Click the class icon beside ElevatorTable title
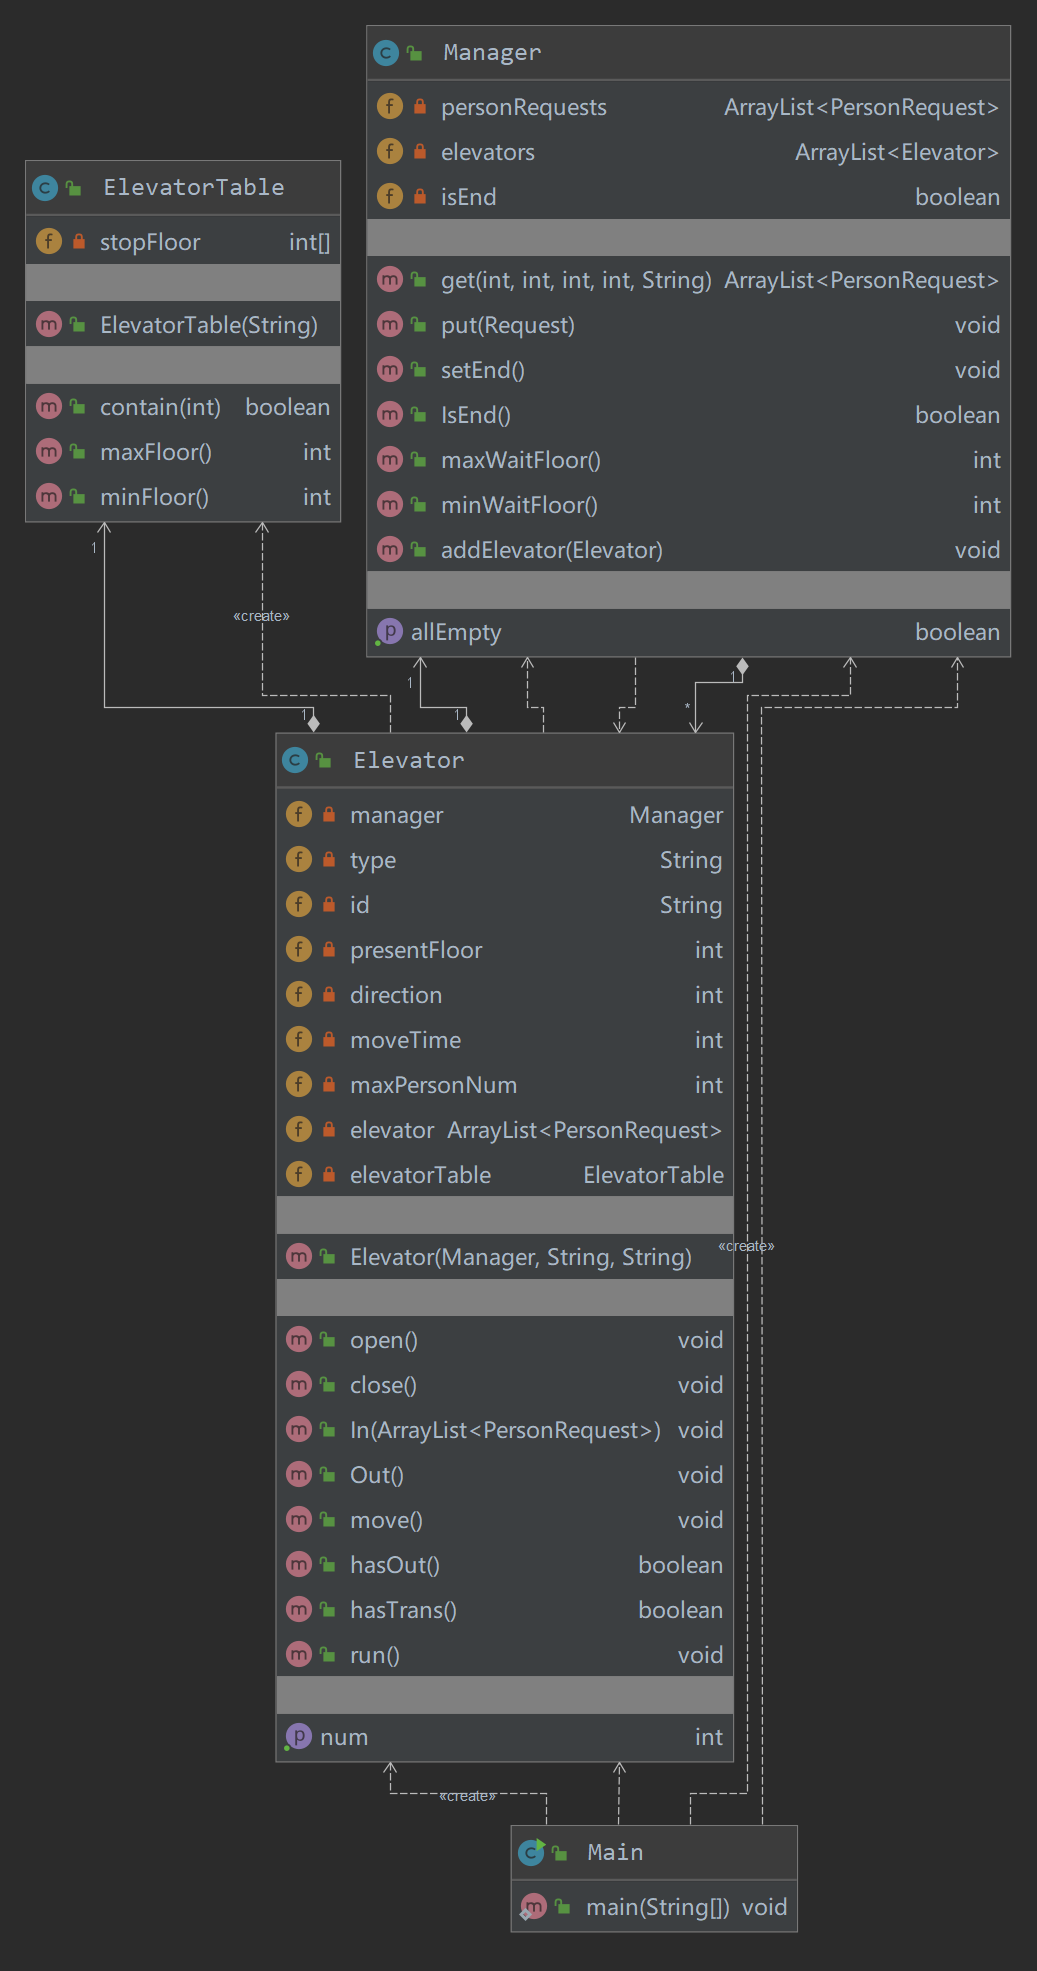1037x1971 pixels. tap(45, 187)
